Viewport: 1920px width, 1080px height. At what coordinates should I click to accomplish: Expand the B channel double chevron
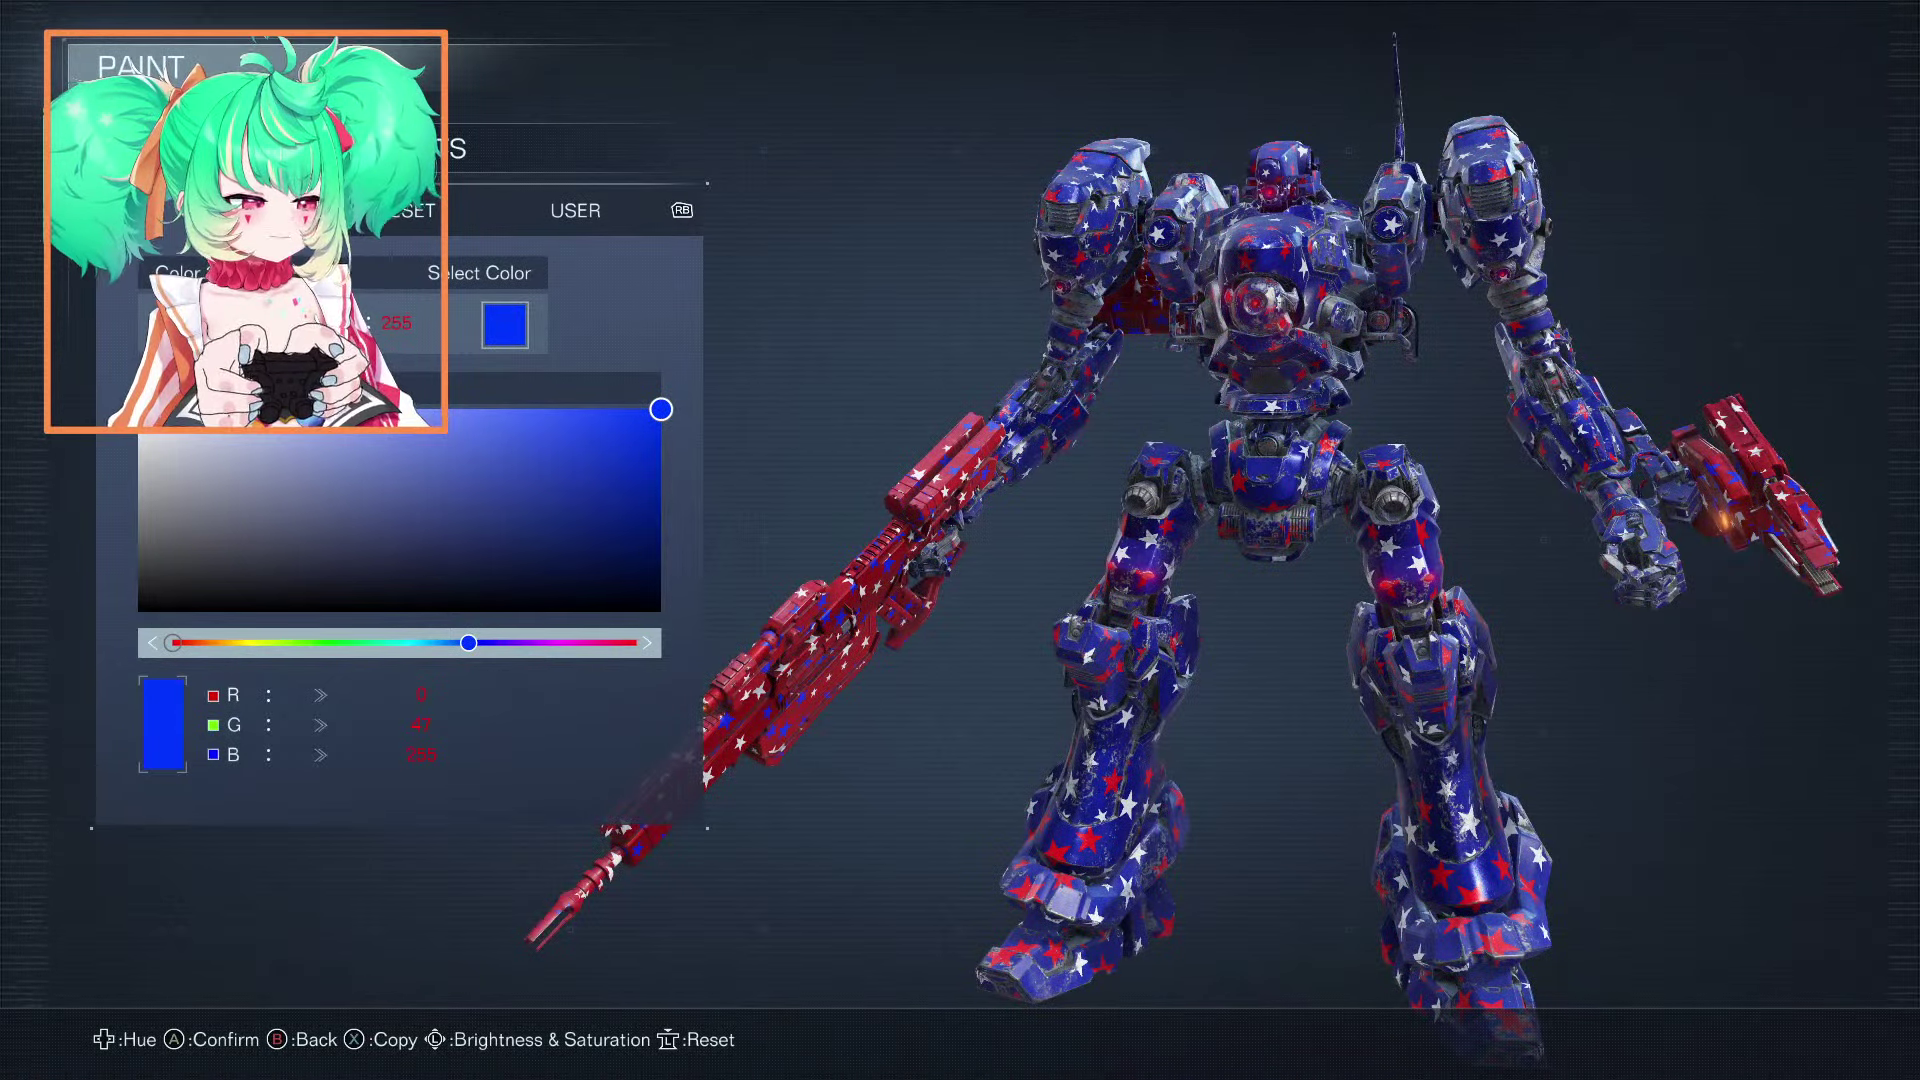tap(320, 755)
